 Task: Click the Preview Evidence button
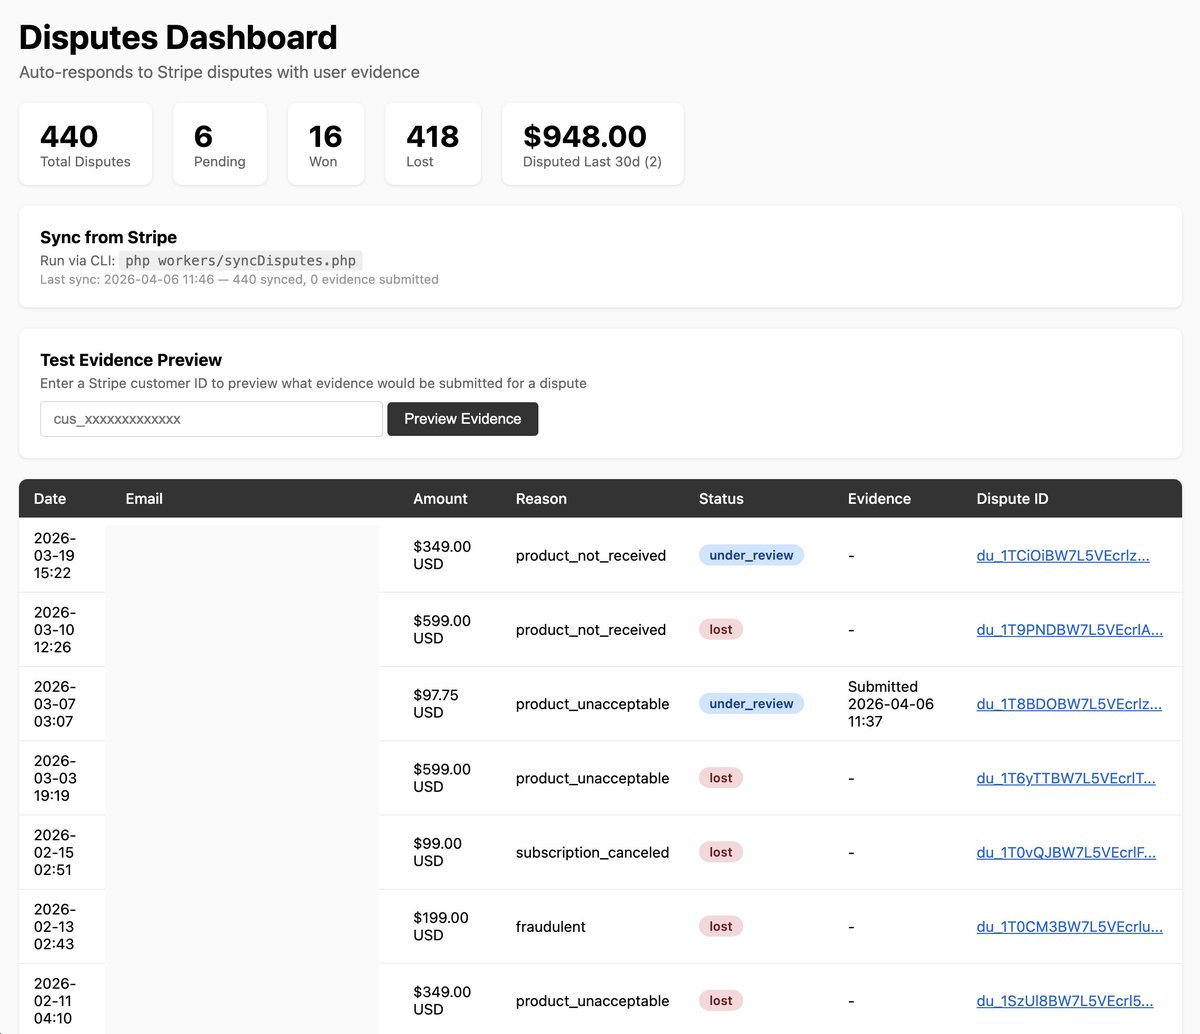(x=462, y=419)
